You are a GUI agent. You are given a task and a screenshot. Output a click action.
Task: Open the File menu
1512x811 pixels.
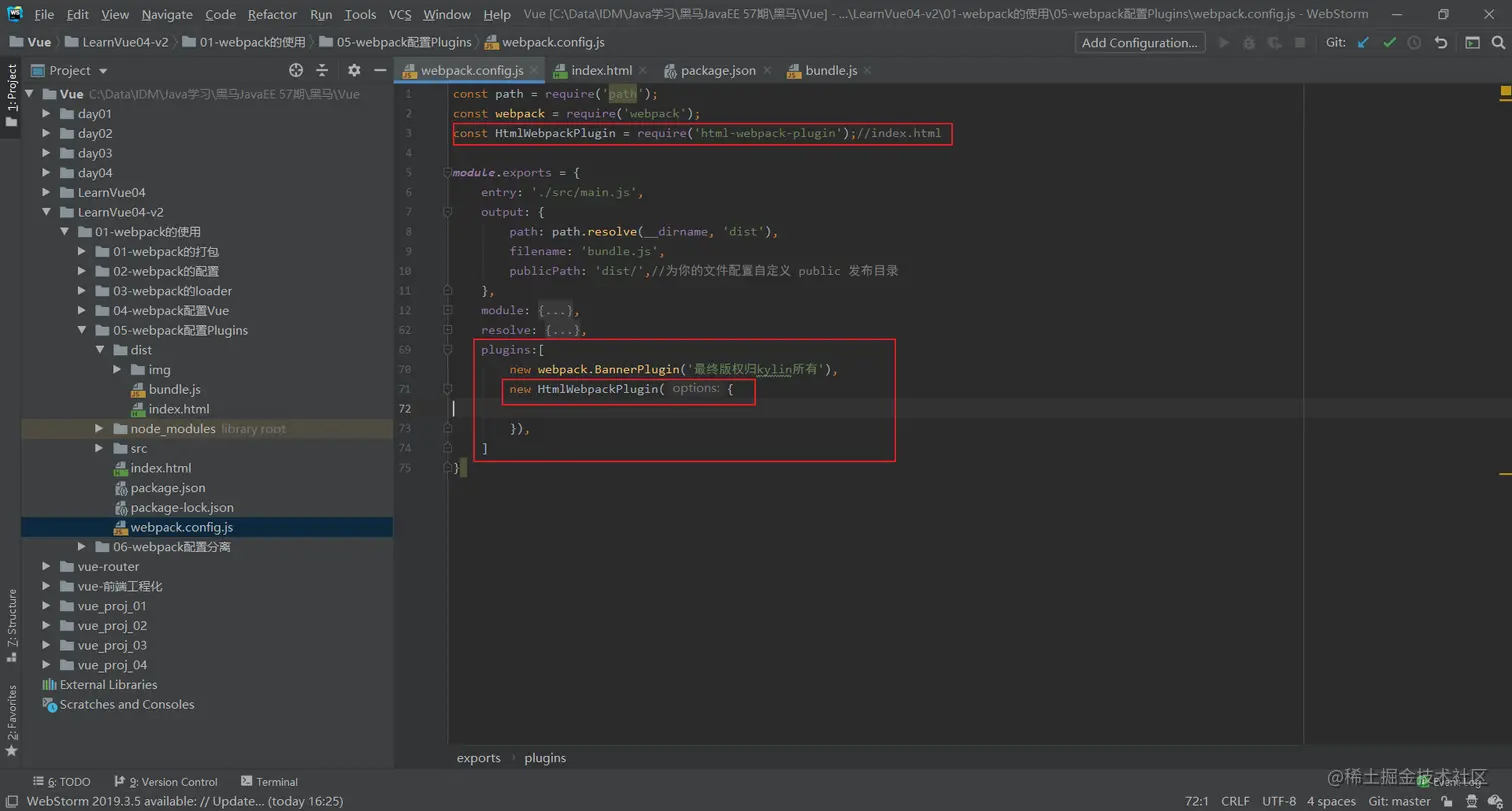coord(44,14)
